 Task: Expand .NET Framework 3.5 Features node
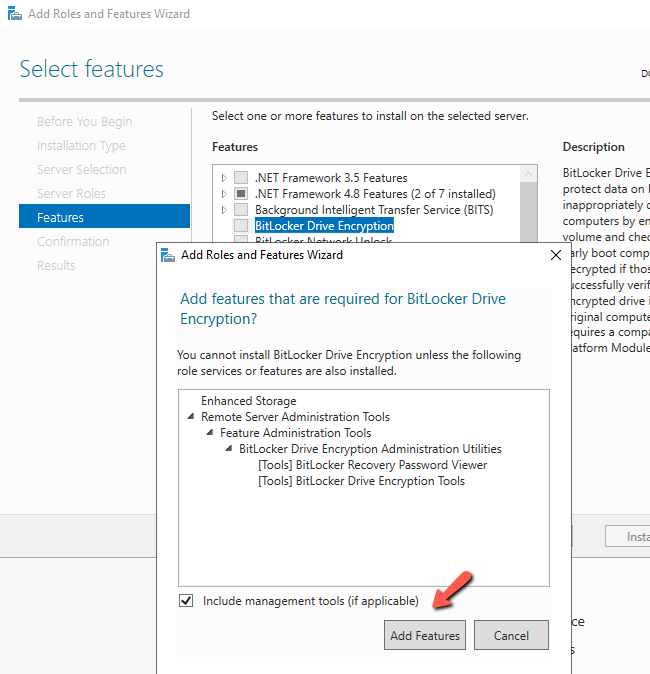(x=224, y=178)
